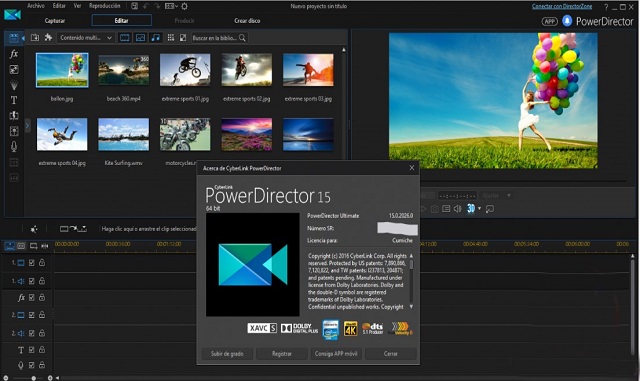Save project using the top disk icon

(x=134, y=6)
